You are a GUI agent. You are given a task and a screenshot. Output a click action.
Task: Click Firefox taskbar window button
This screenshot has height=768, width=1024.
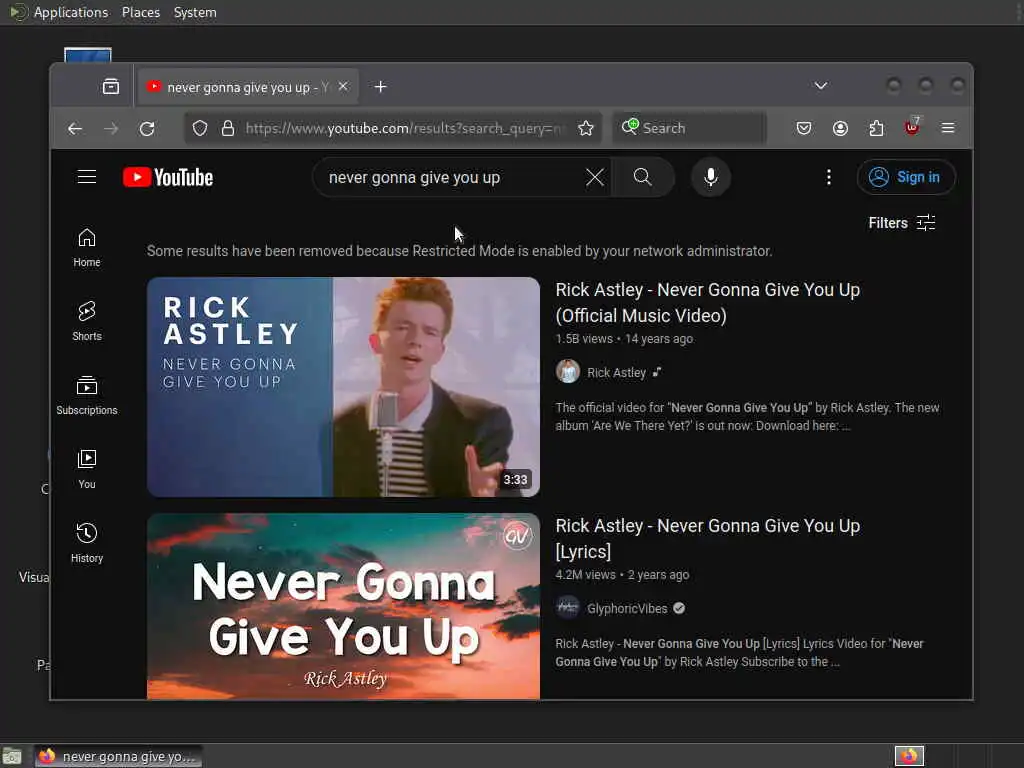coord(118,756)
